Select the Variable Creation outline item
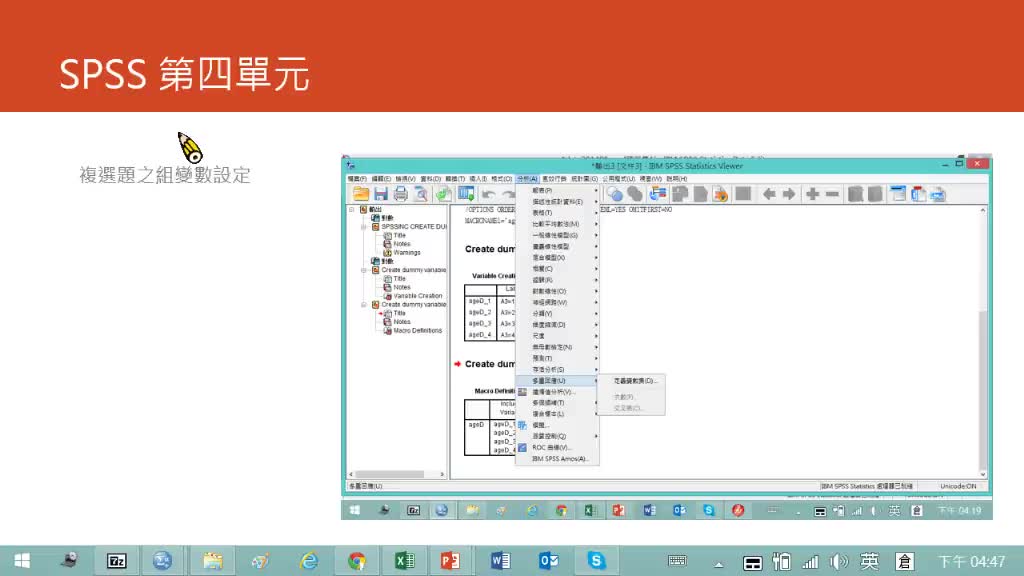This screenshot has height=576, width=1024. click(x=417, y=296)
